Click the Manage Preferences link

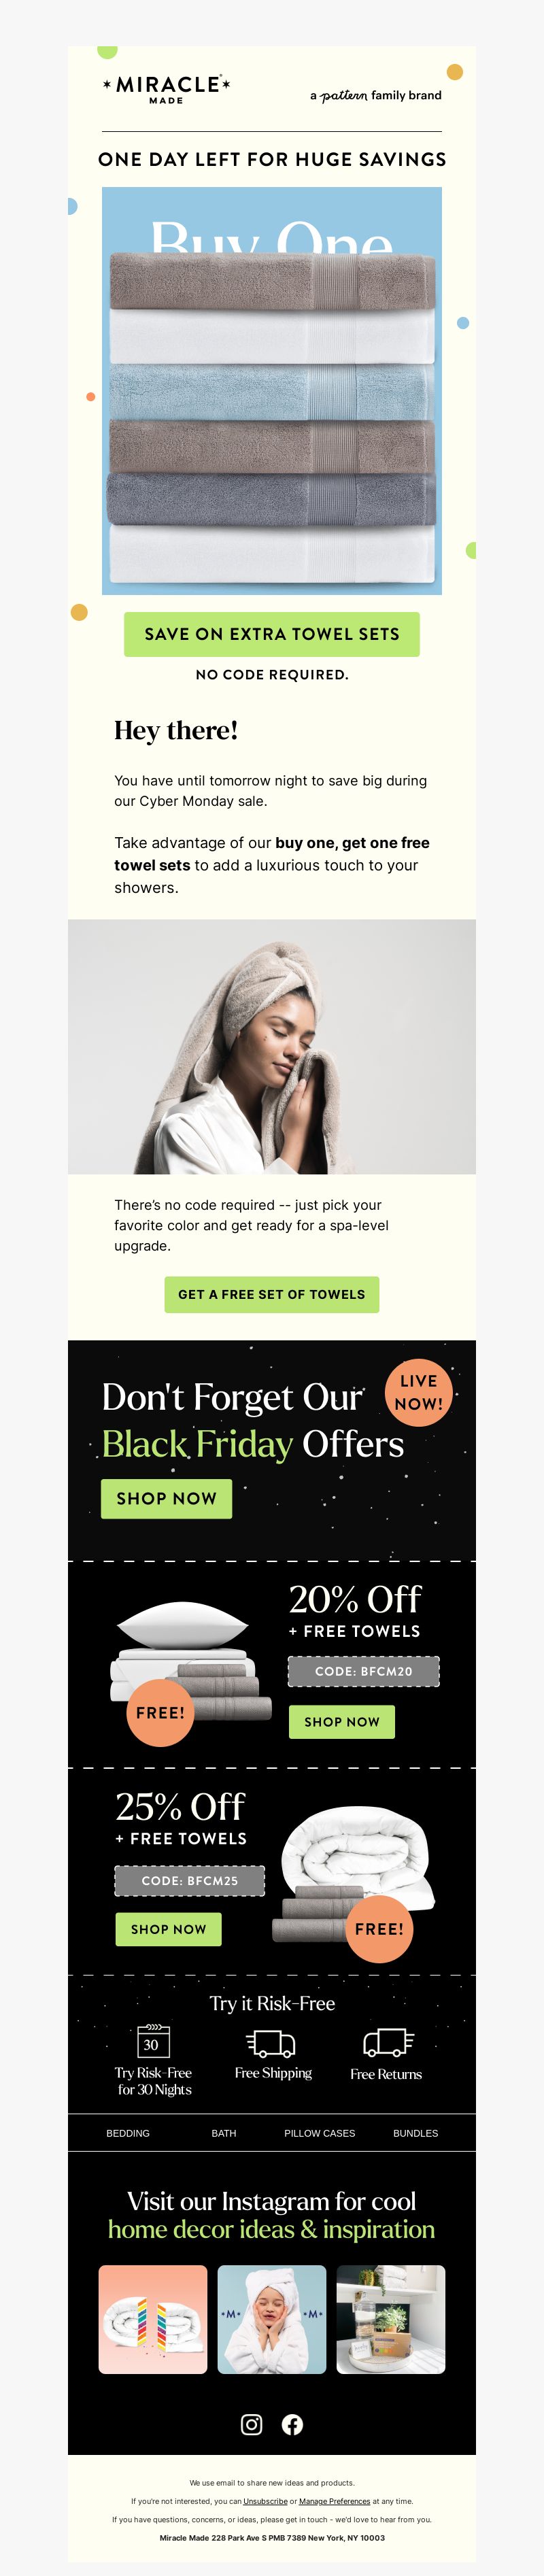coord(334,2501)
